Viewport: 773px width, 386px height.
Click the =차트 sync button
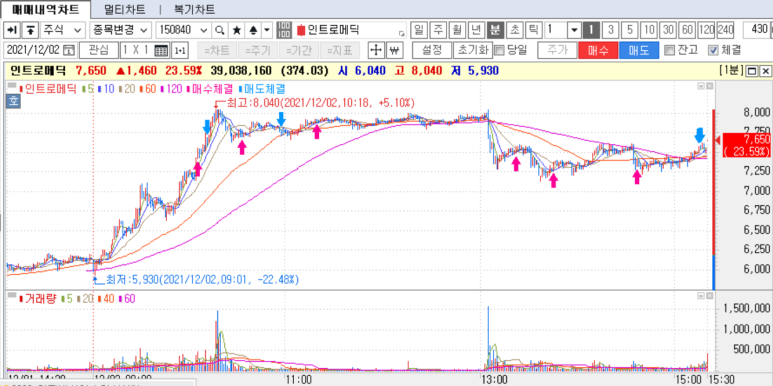click(x=217, y=50)
